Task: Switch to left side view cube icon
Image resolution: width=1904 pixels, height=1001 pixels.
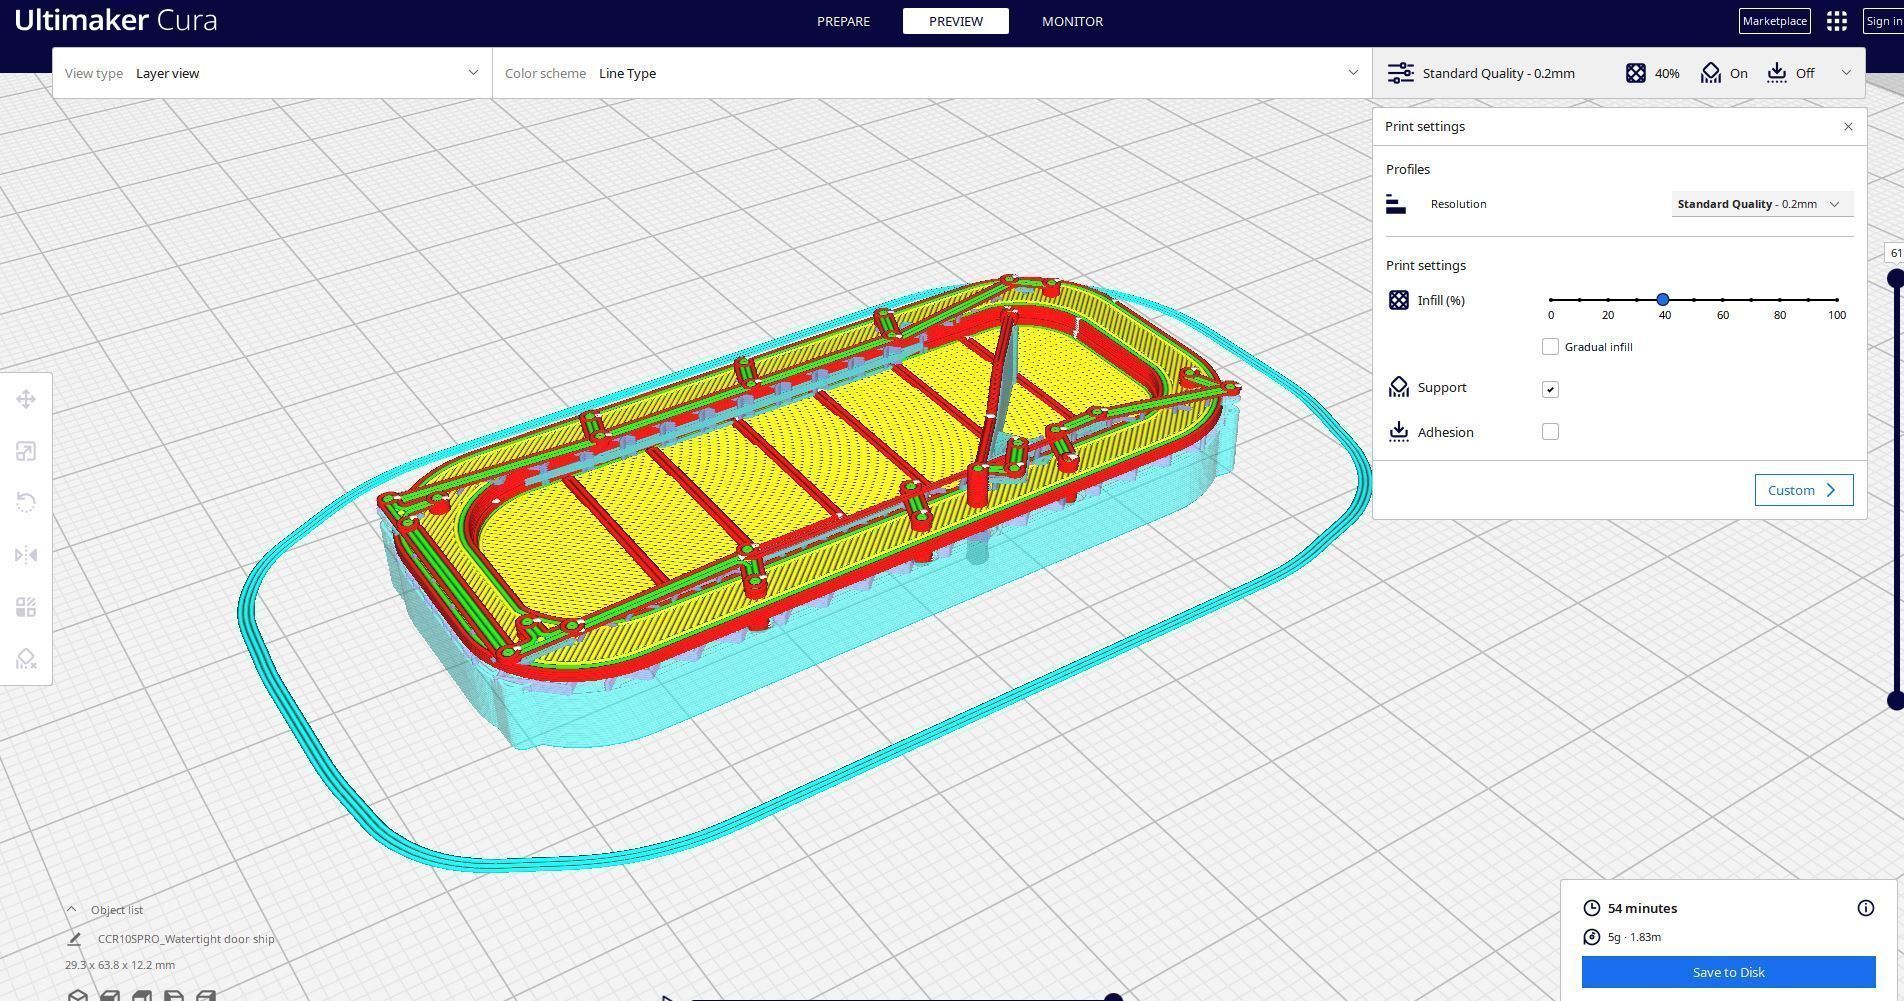Action: click(x=174, y=995)
